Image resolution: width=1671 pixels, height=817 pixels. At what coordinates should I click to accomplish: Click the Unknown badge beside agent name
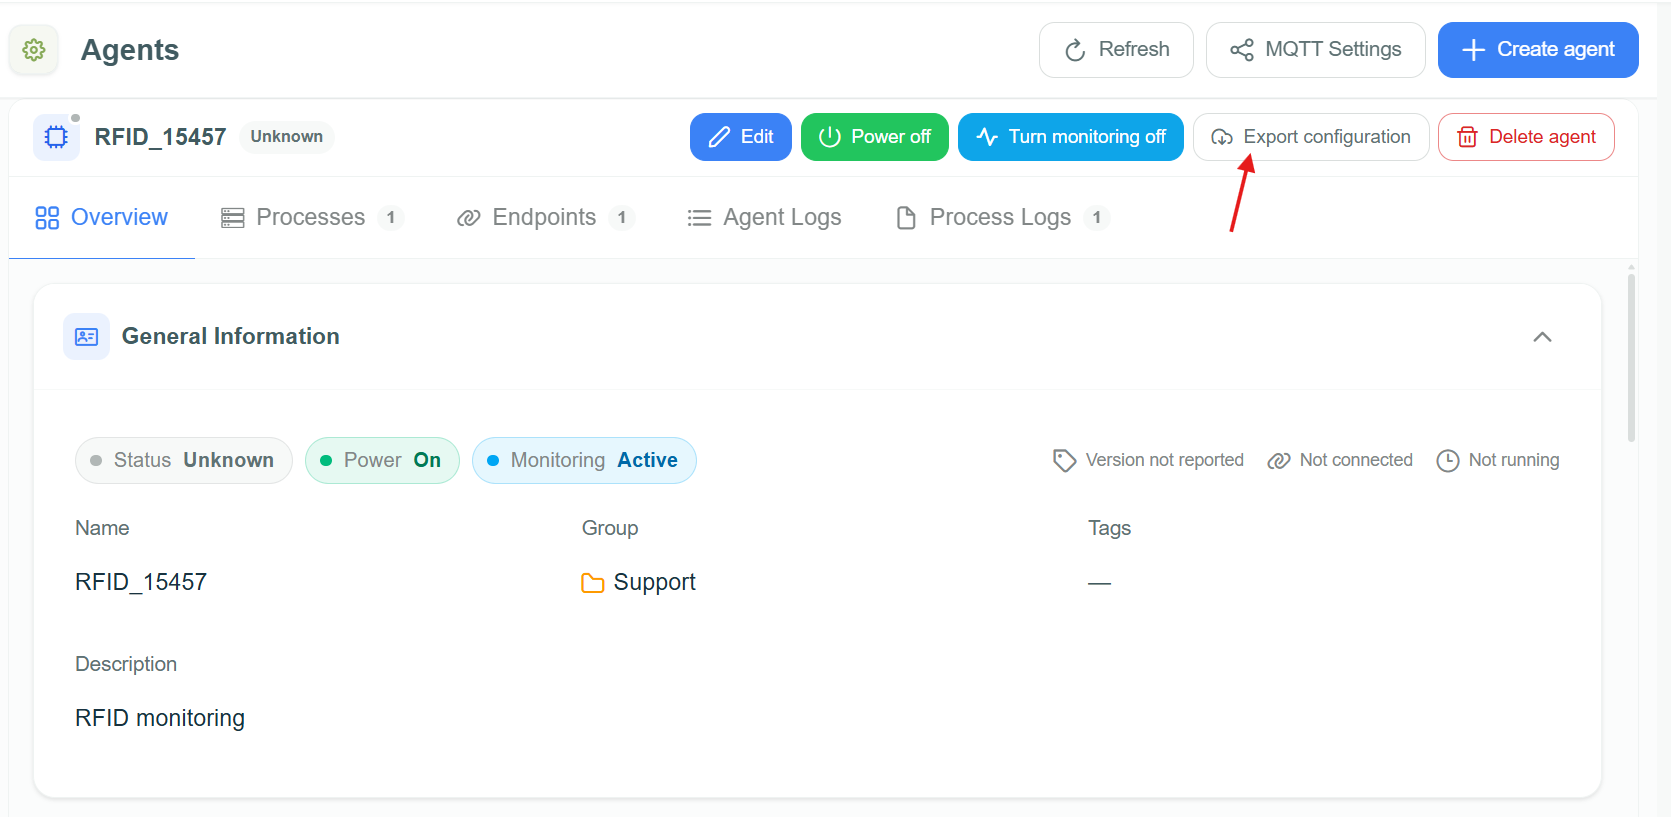(287, 137)
